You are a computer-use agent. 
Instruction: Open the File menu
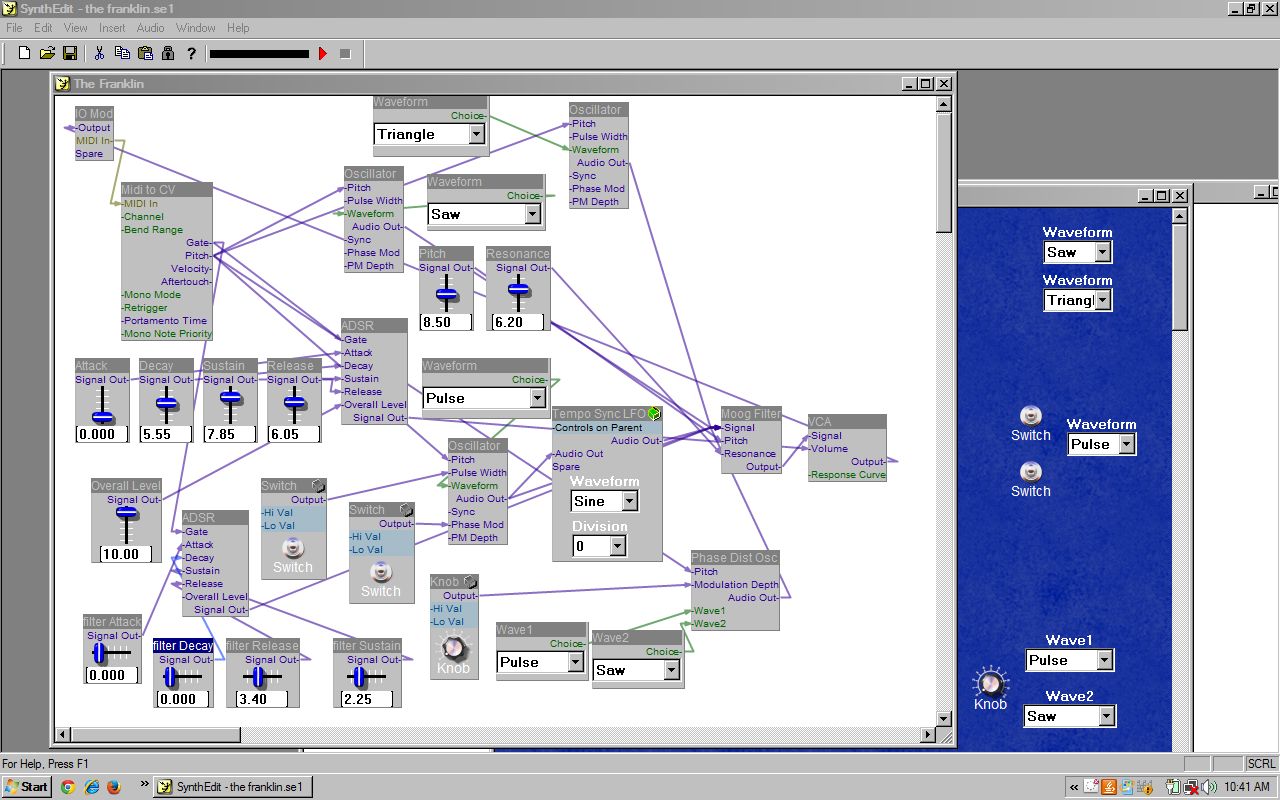coord(14,28)
